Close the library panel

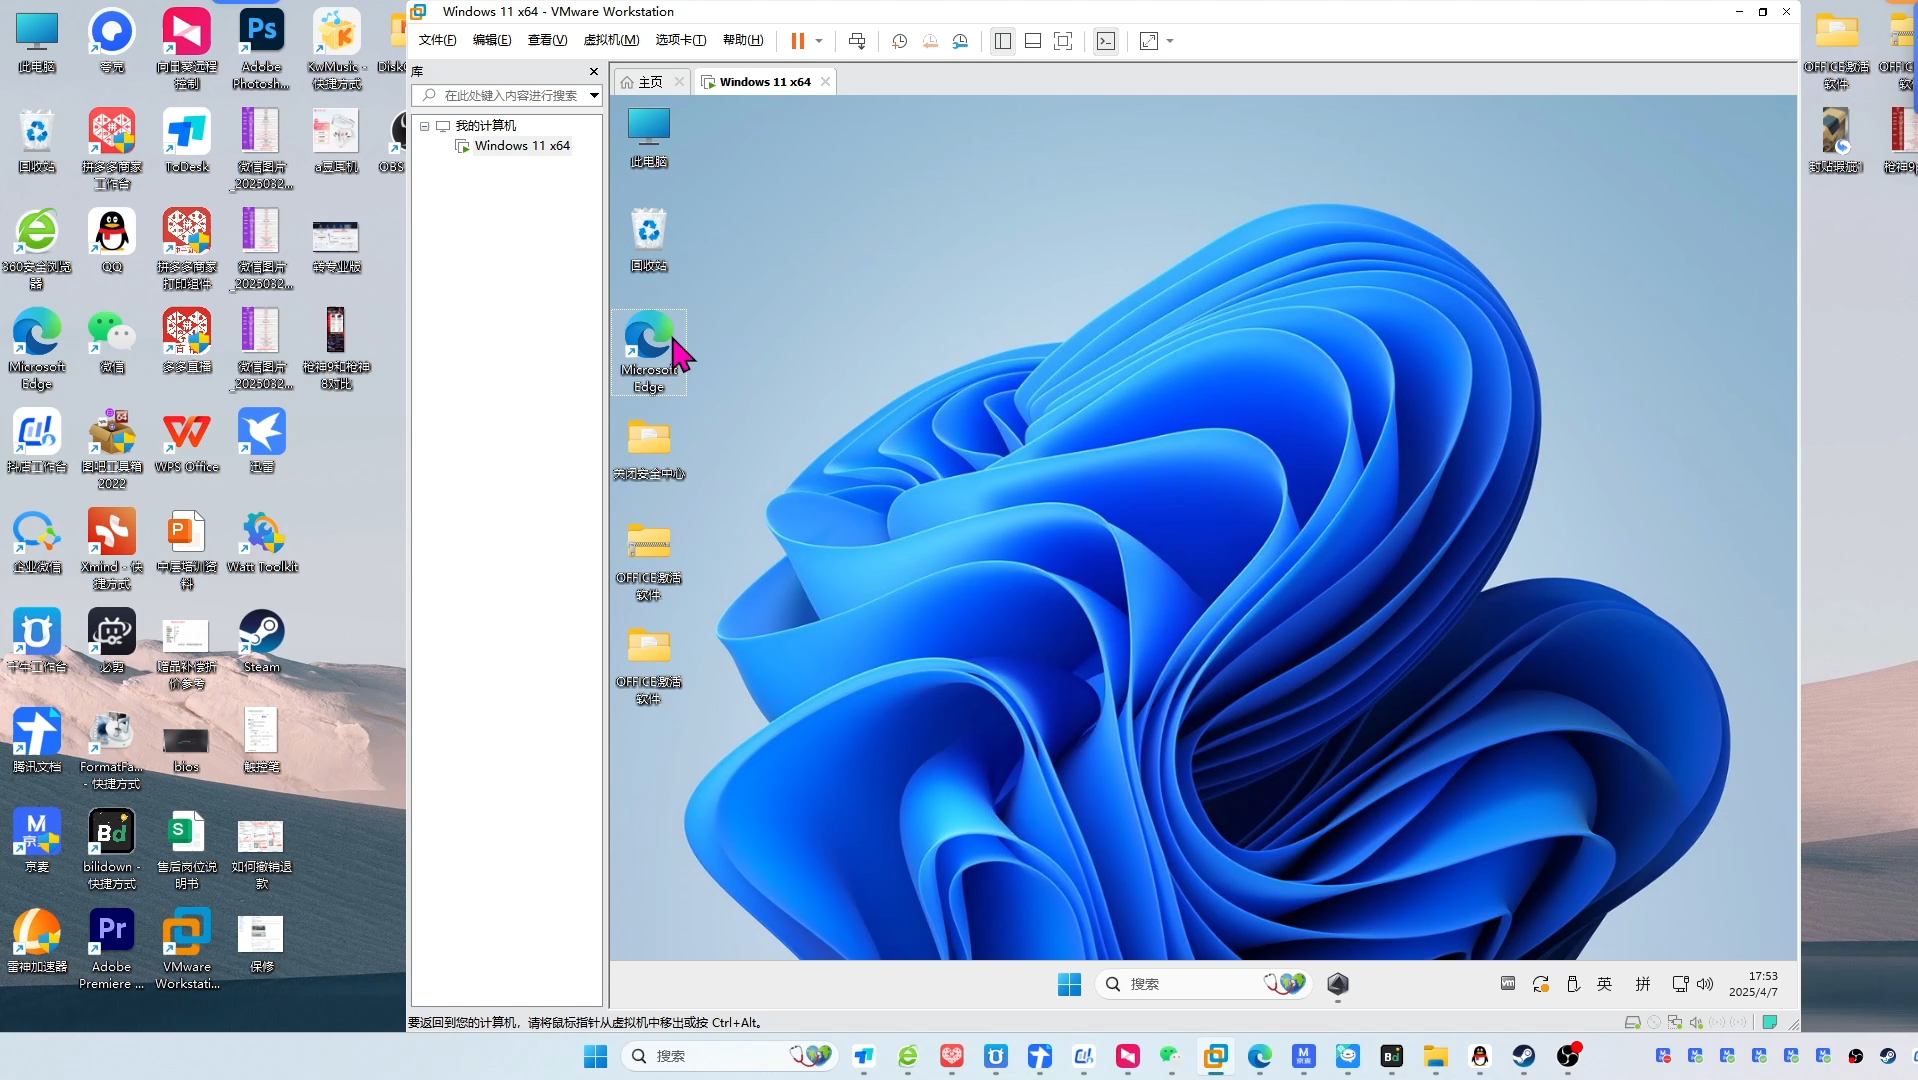click(x=594, y=71)
